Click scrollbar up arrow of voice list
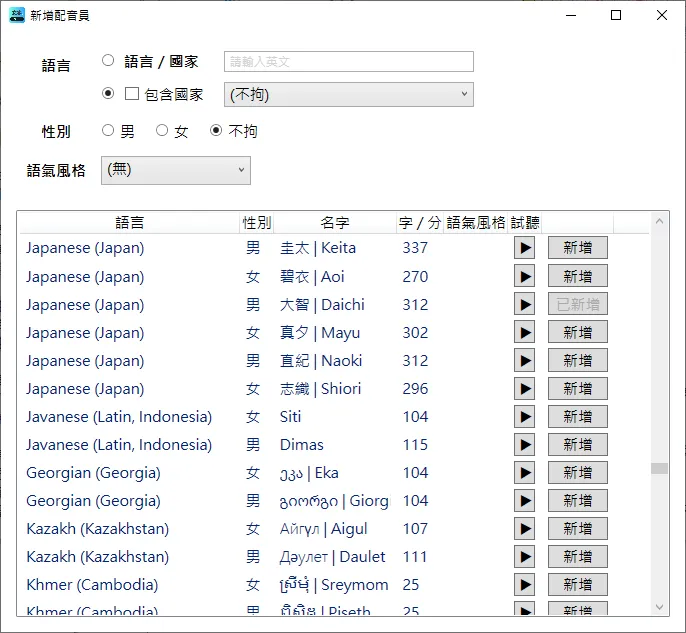 pyautogui.click(x=659, y=221)
